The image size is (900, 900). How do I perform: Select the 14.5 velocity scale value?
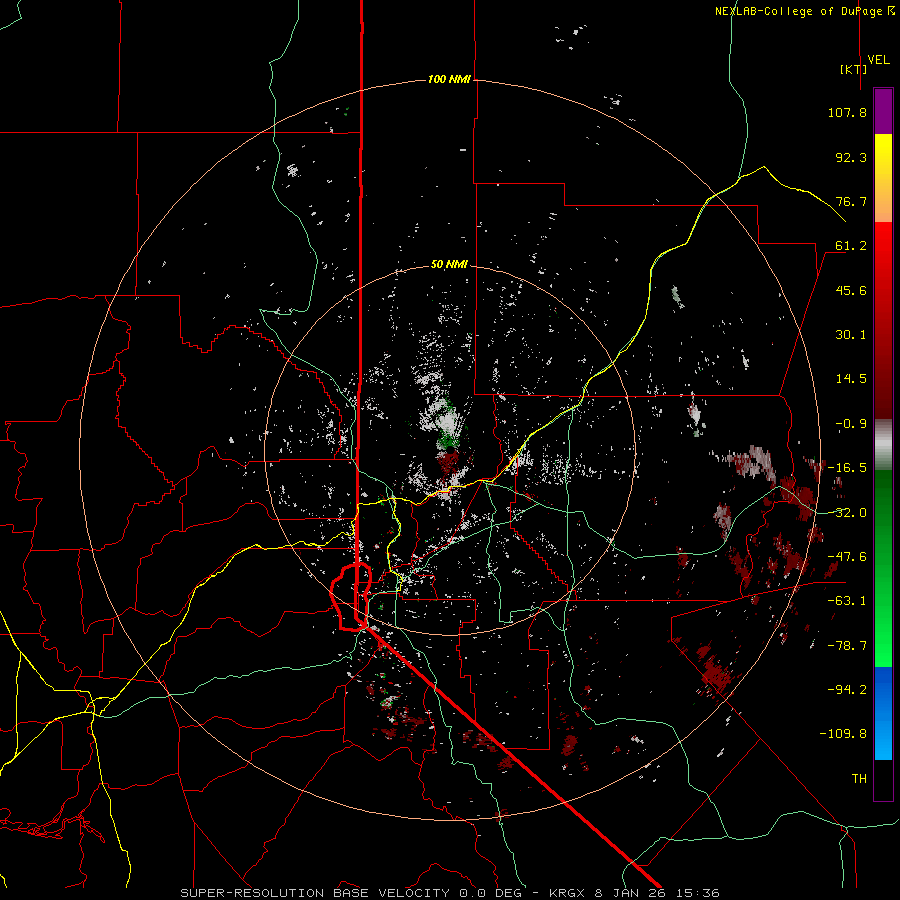tap(851, 379)
